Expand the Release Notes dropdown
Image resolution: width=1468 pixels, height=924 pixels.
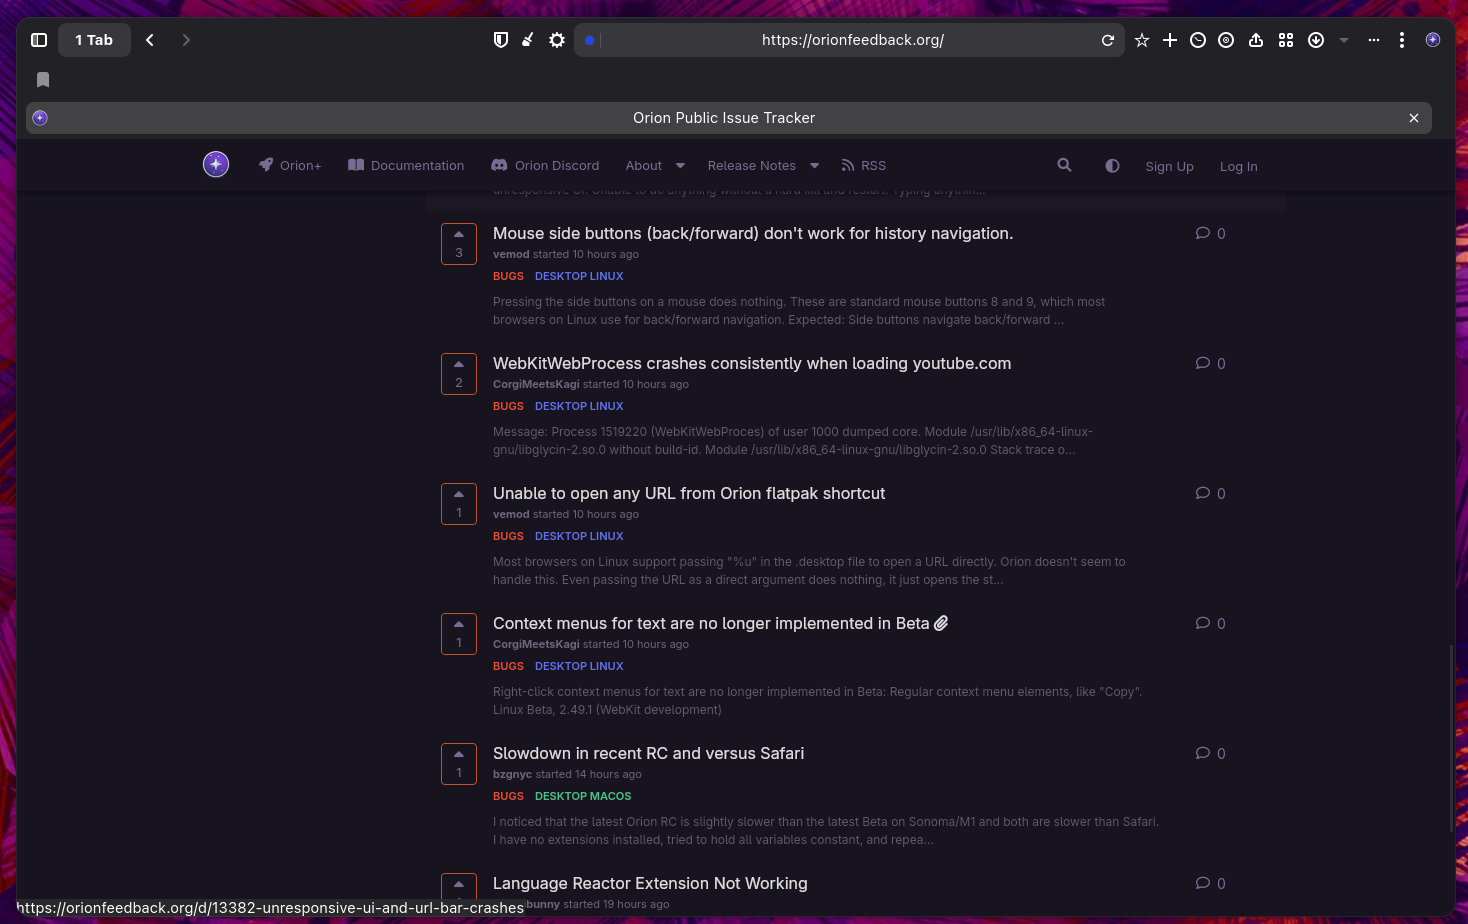pos(763,166)
